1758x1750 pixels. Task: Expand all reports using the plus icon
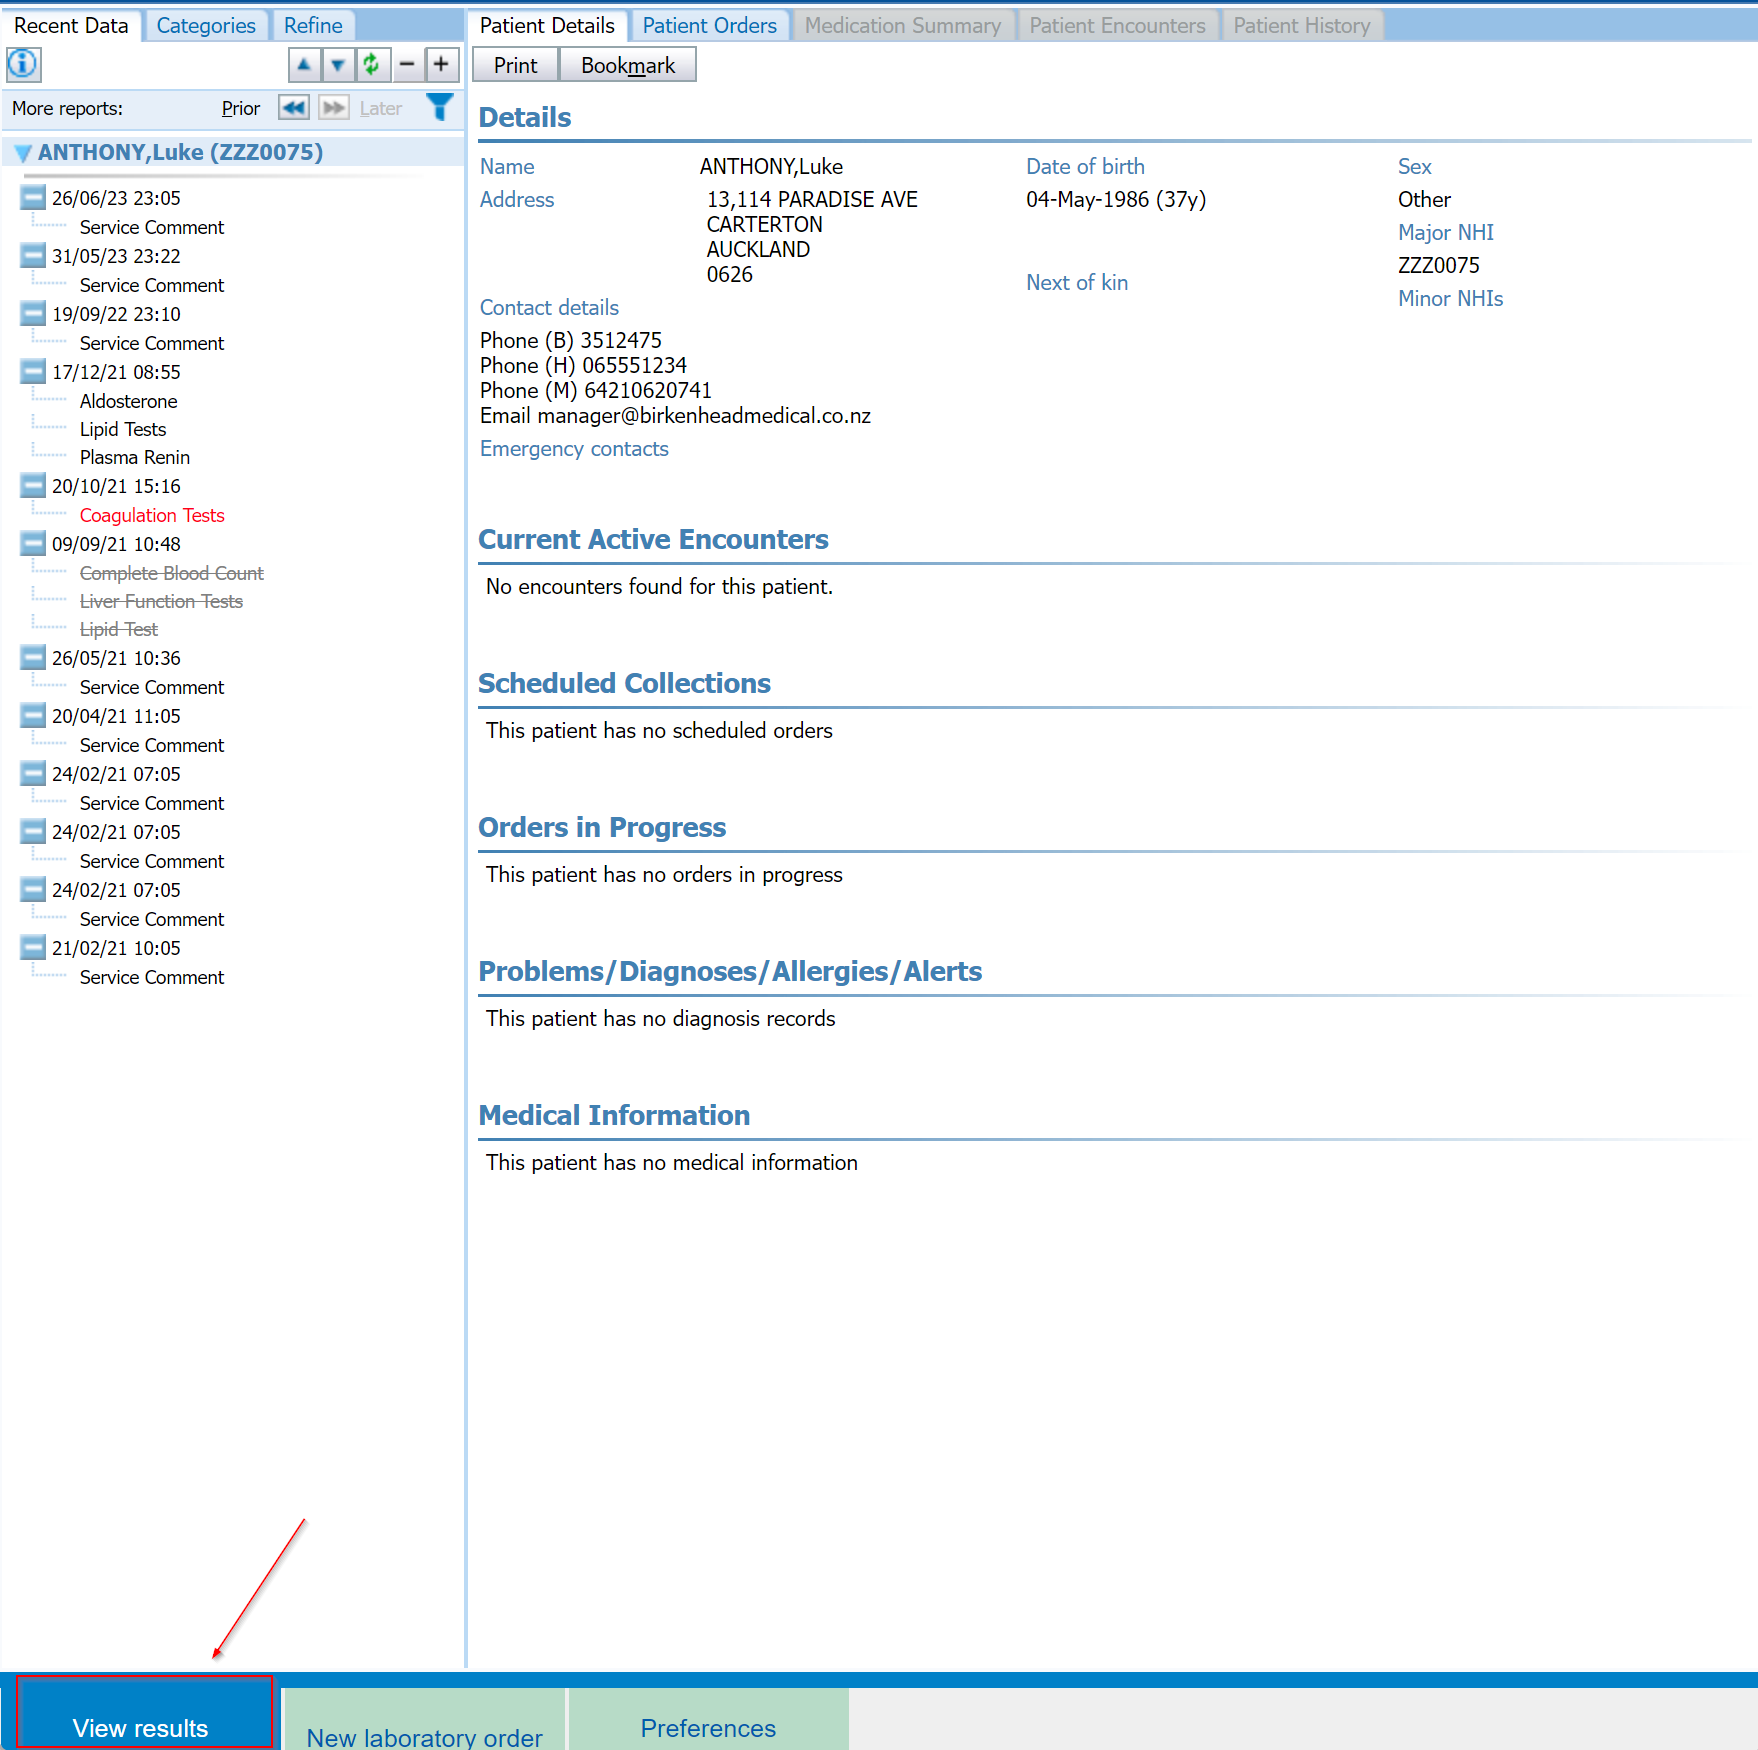point(441,64)
